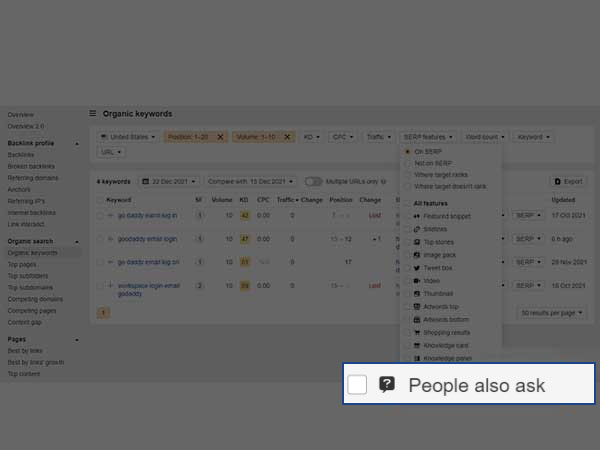
Task: Click the Top stories icon
Action: pyautogui.click(x=417, y=242)
